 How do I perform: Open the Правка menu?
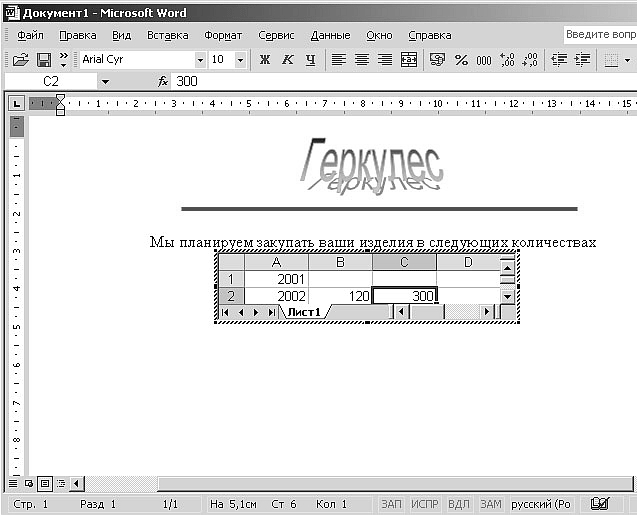[x=78, y=35]
